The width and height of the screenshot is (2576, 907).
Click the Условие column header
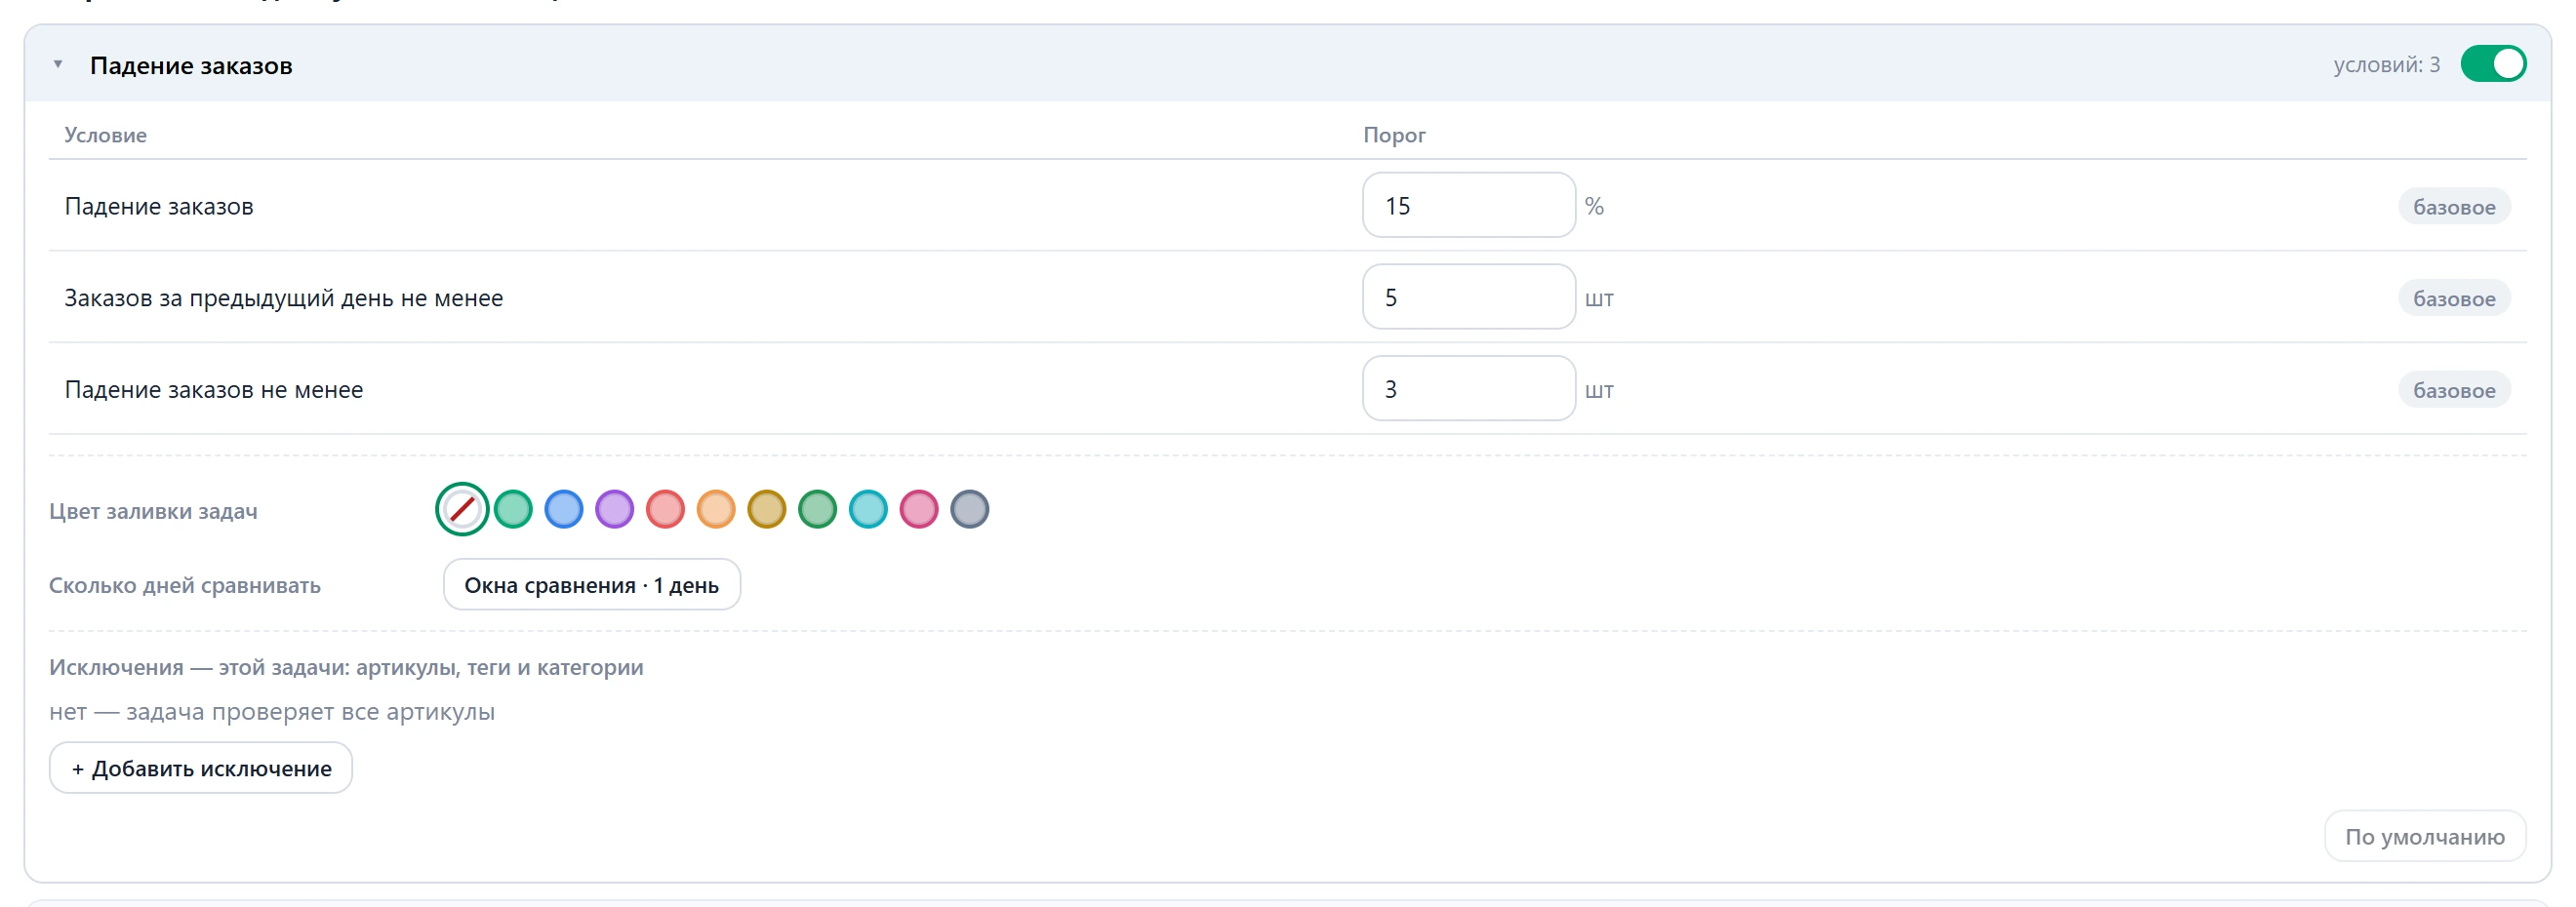point(105,135)
